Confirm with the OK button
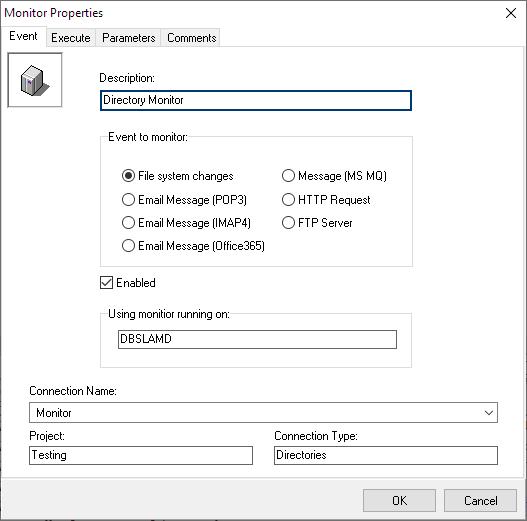This screenshot has width=527, height=521. pyautogui.click(x=399, y=500)
